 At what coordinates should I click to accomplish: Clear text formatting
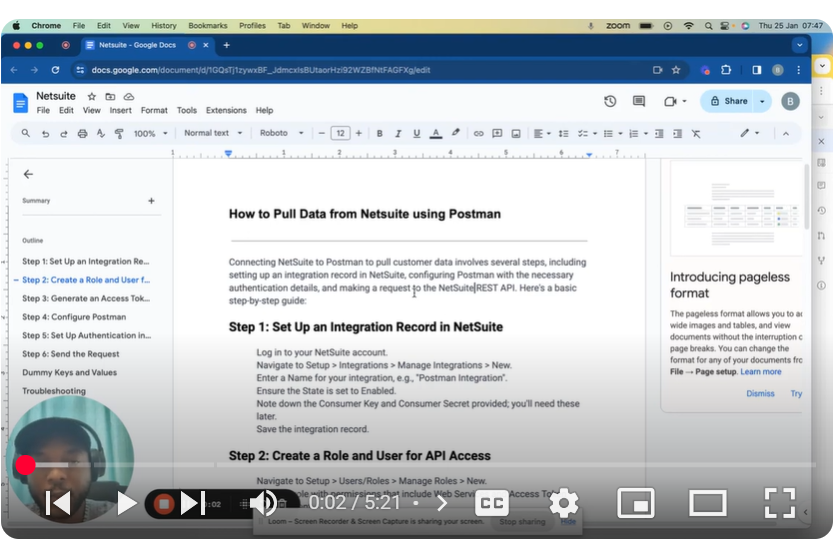696,134
